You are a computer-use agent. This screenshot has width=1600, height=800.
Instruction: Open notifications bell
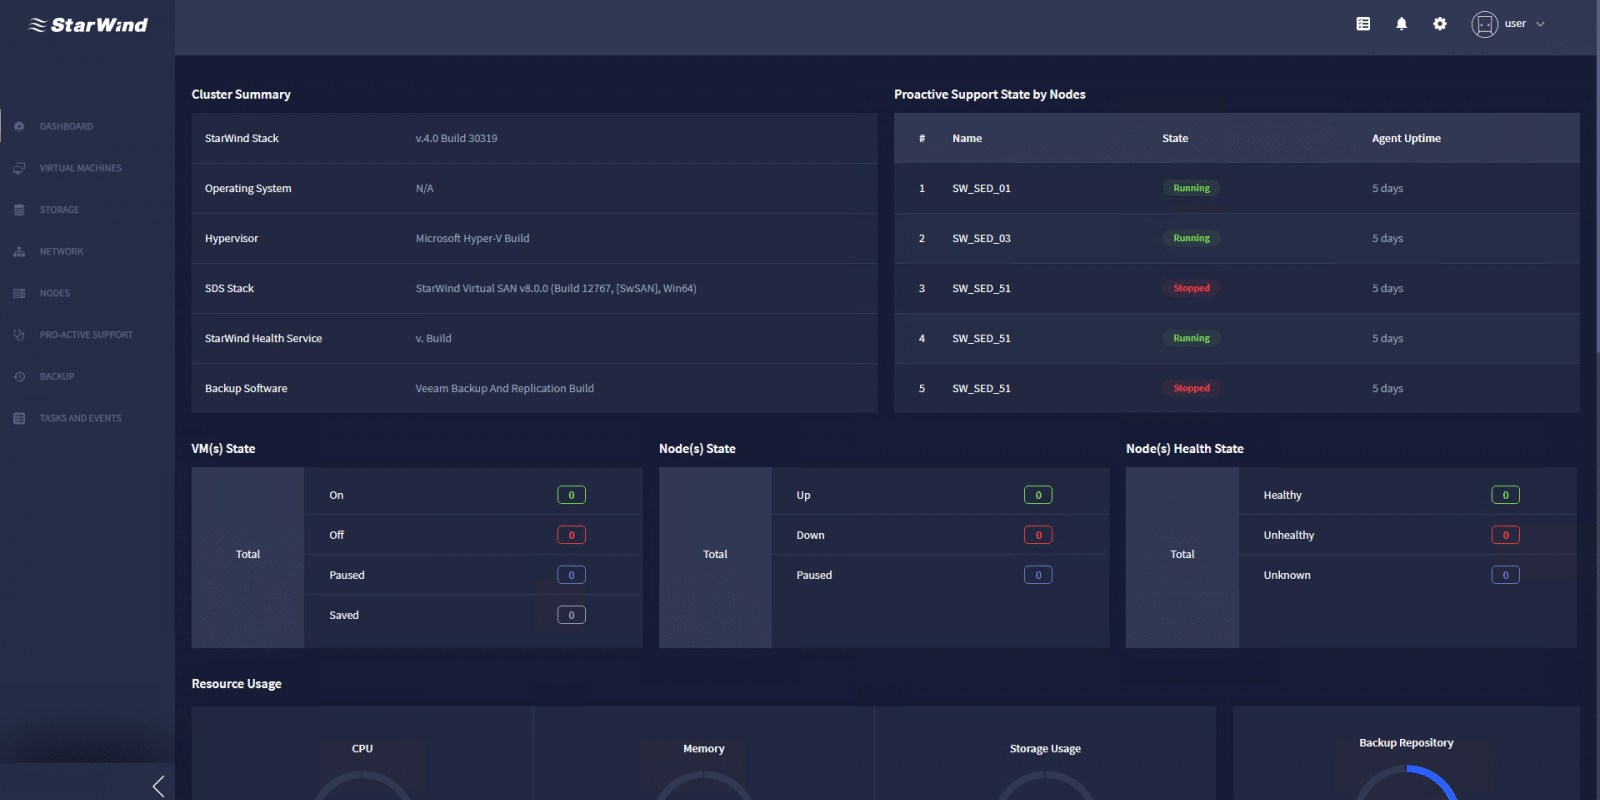click(1401, 24)
